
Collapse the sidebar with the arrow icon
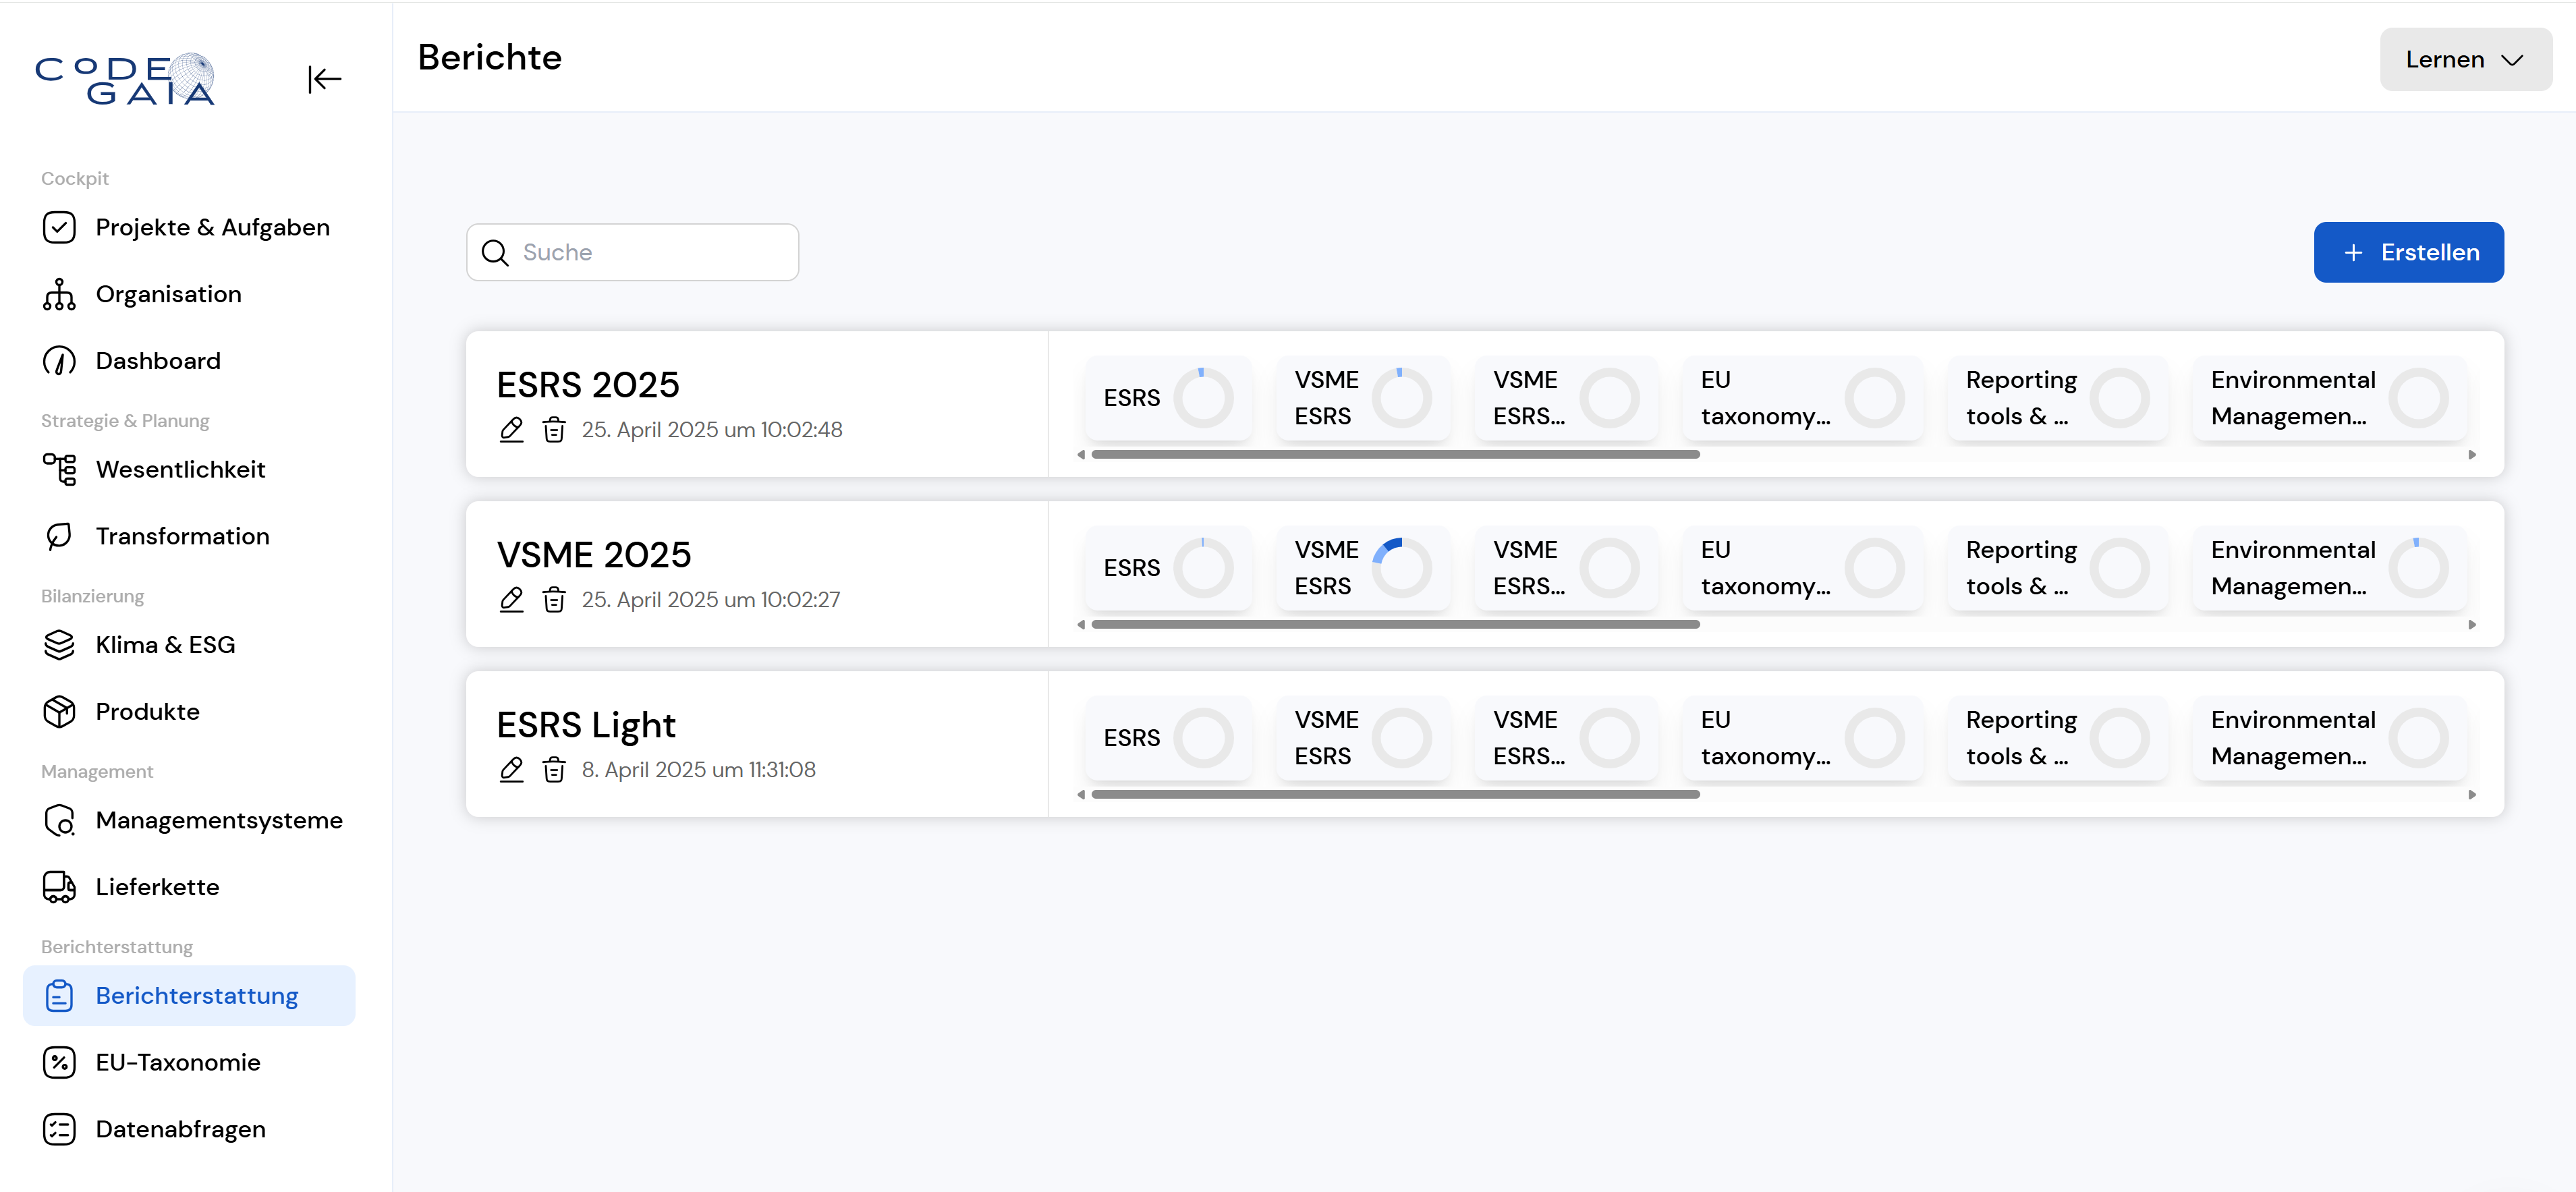[324, 79]
